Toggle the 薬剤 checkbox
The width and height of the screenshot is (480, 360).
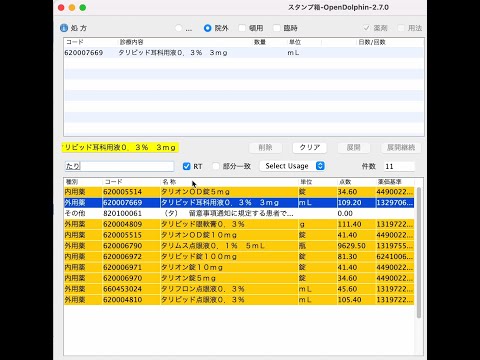[x=367, y=28]
